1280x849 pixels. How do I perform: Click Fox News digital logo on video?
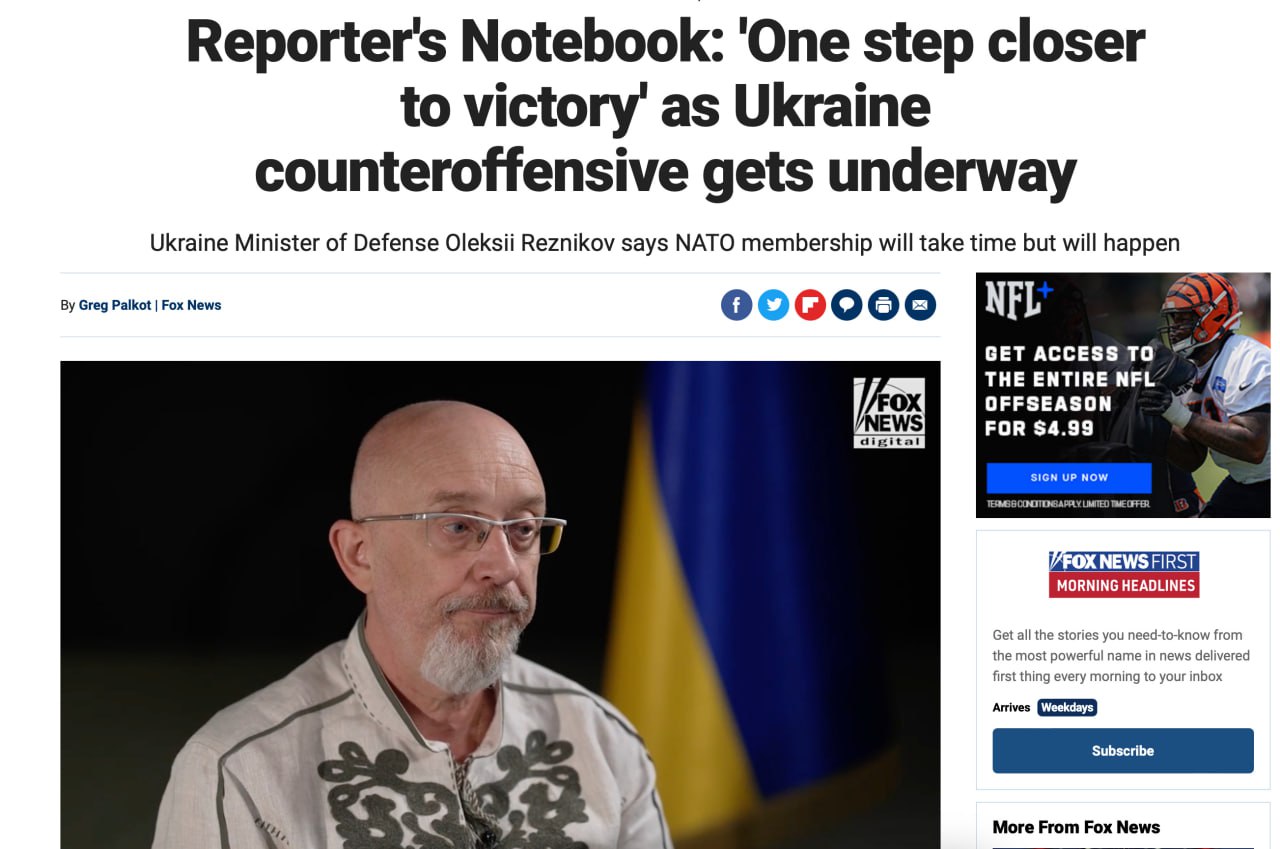889,412
